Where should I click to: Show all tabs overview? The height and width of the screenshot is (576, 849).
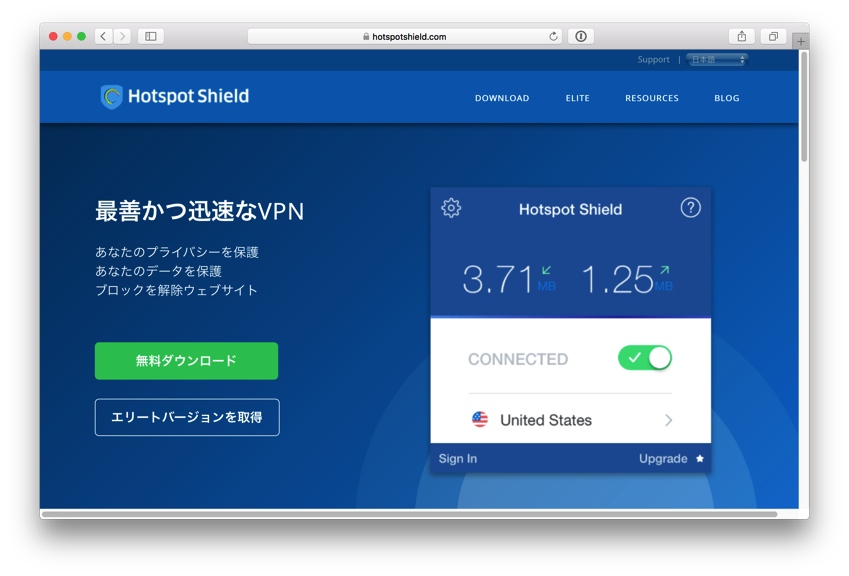773,36
